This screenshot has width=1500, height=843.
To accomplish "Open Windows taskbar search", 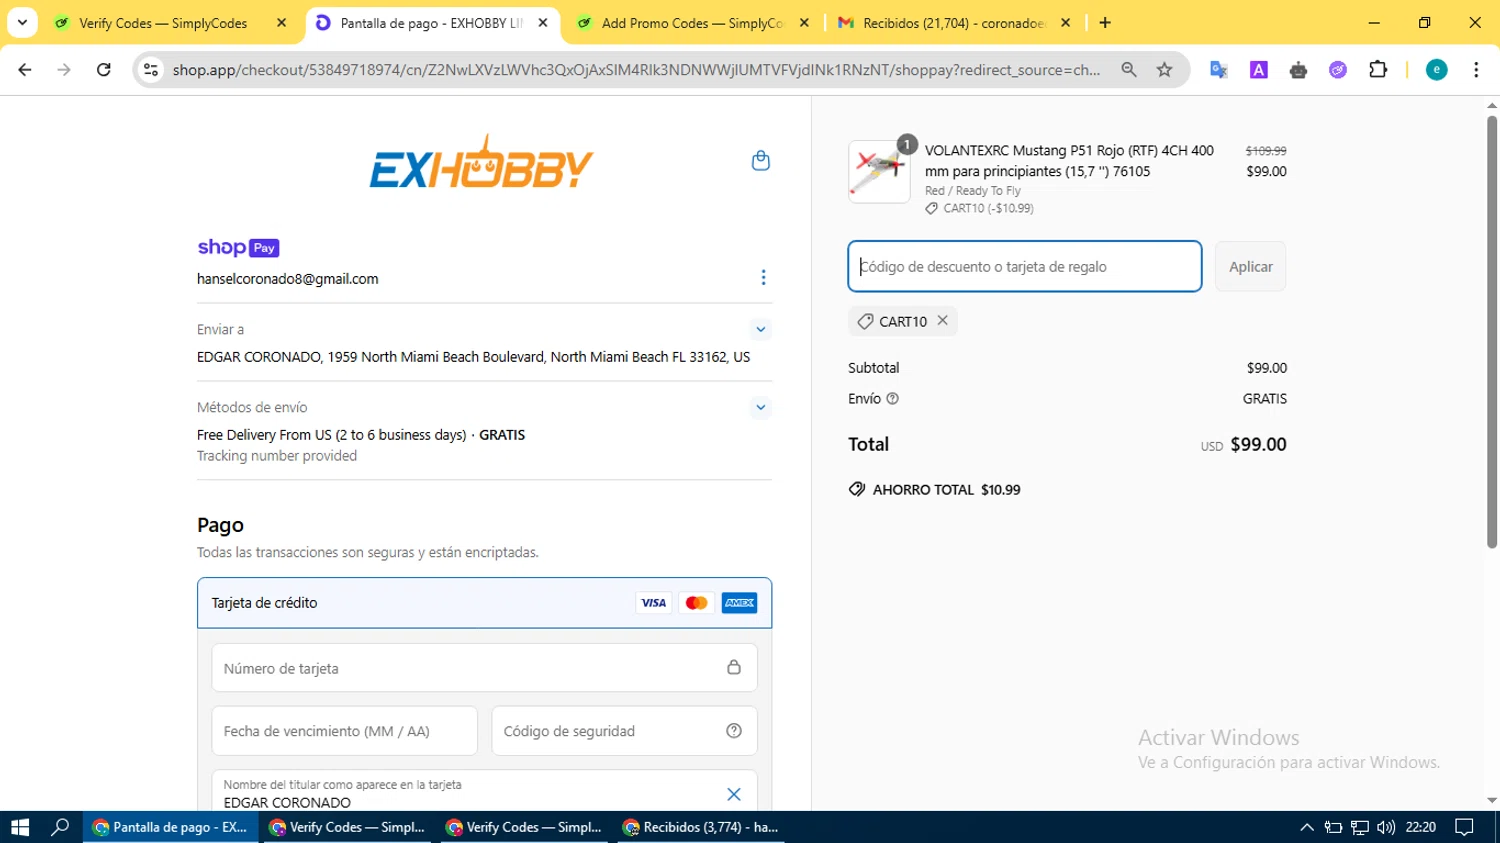I will coord(60,827).
